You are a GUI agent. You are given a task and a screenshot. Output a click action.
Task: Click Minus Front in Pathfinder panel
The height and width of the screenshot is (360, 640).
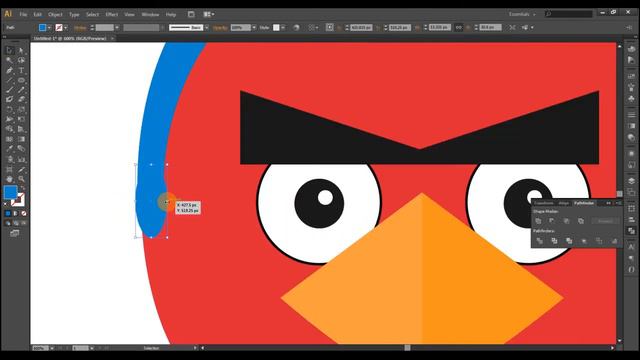pos(552,221)
